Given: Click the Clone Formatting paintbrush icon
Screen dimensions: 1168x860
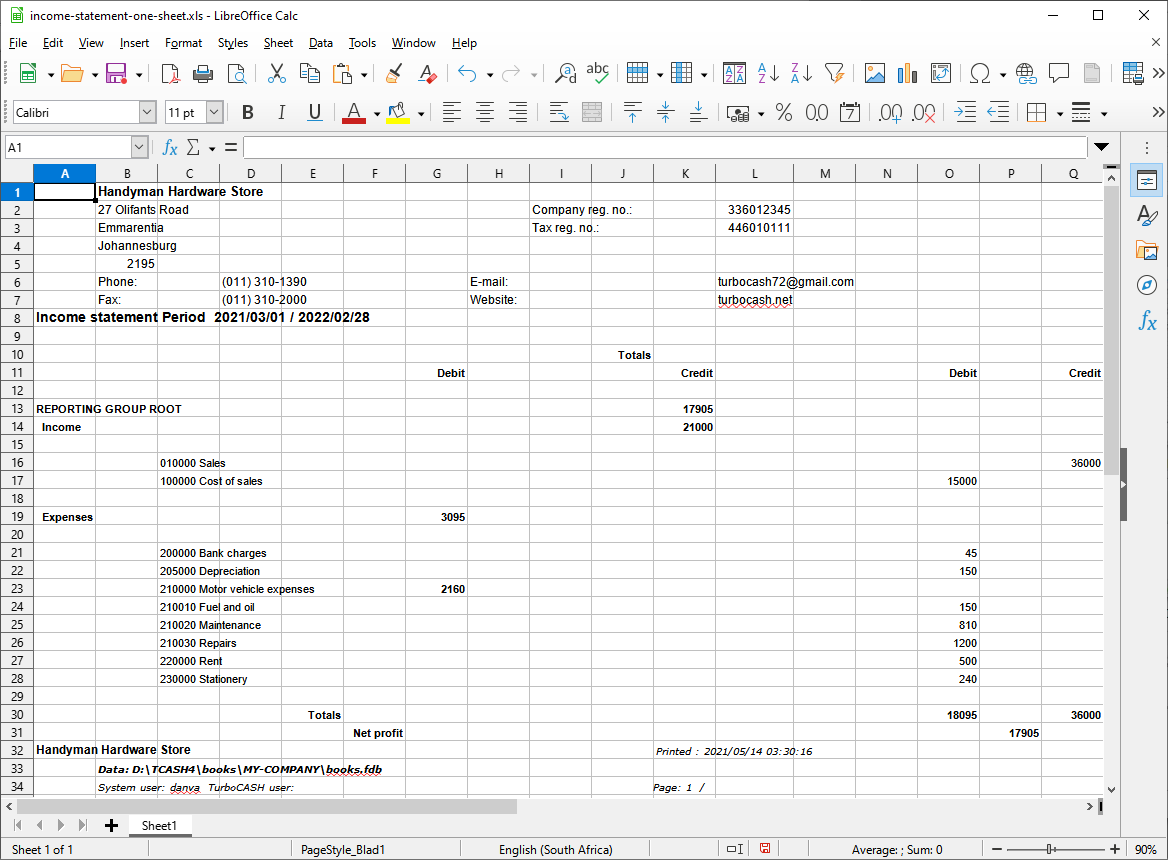Looking at the screenshot, I should coord(394,73).
